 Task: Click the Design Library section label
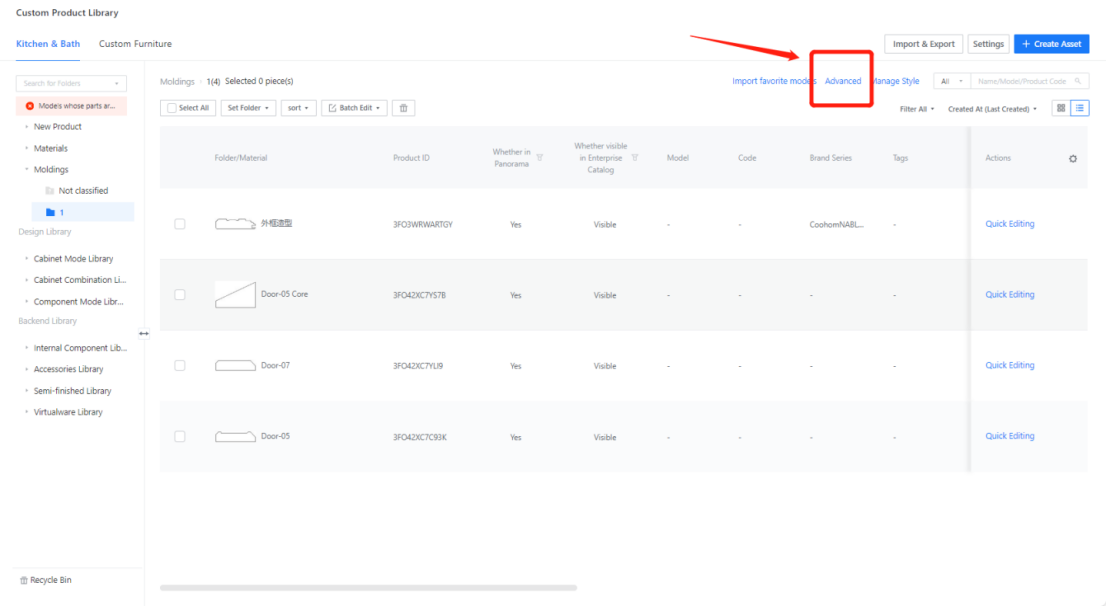coord(44,232)
